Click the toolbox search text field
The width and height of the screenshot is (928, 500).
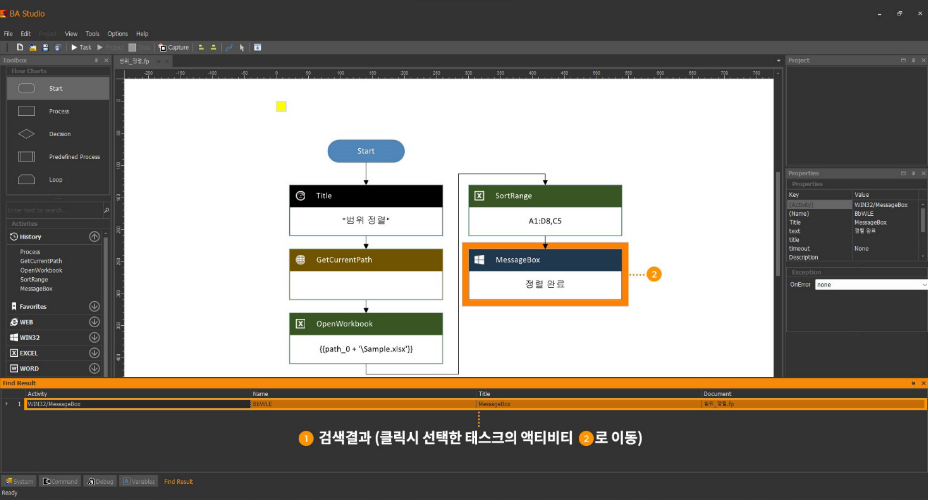point(54,210)
